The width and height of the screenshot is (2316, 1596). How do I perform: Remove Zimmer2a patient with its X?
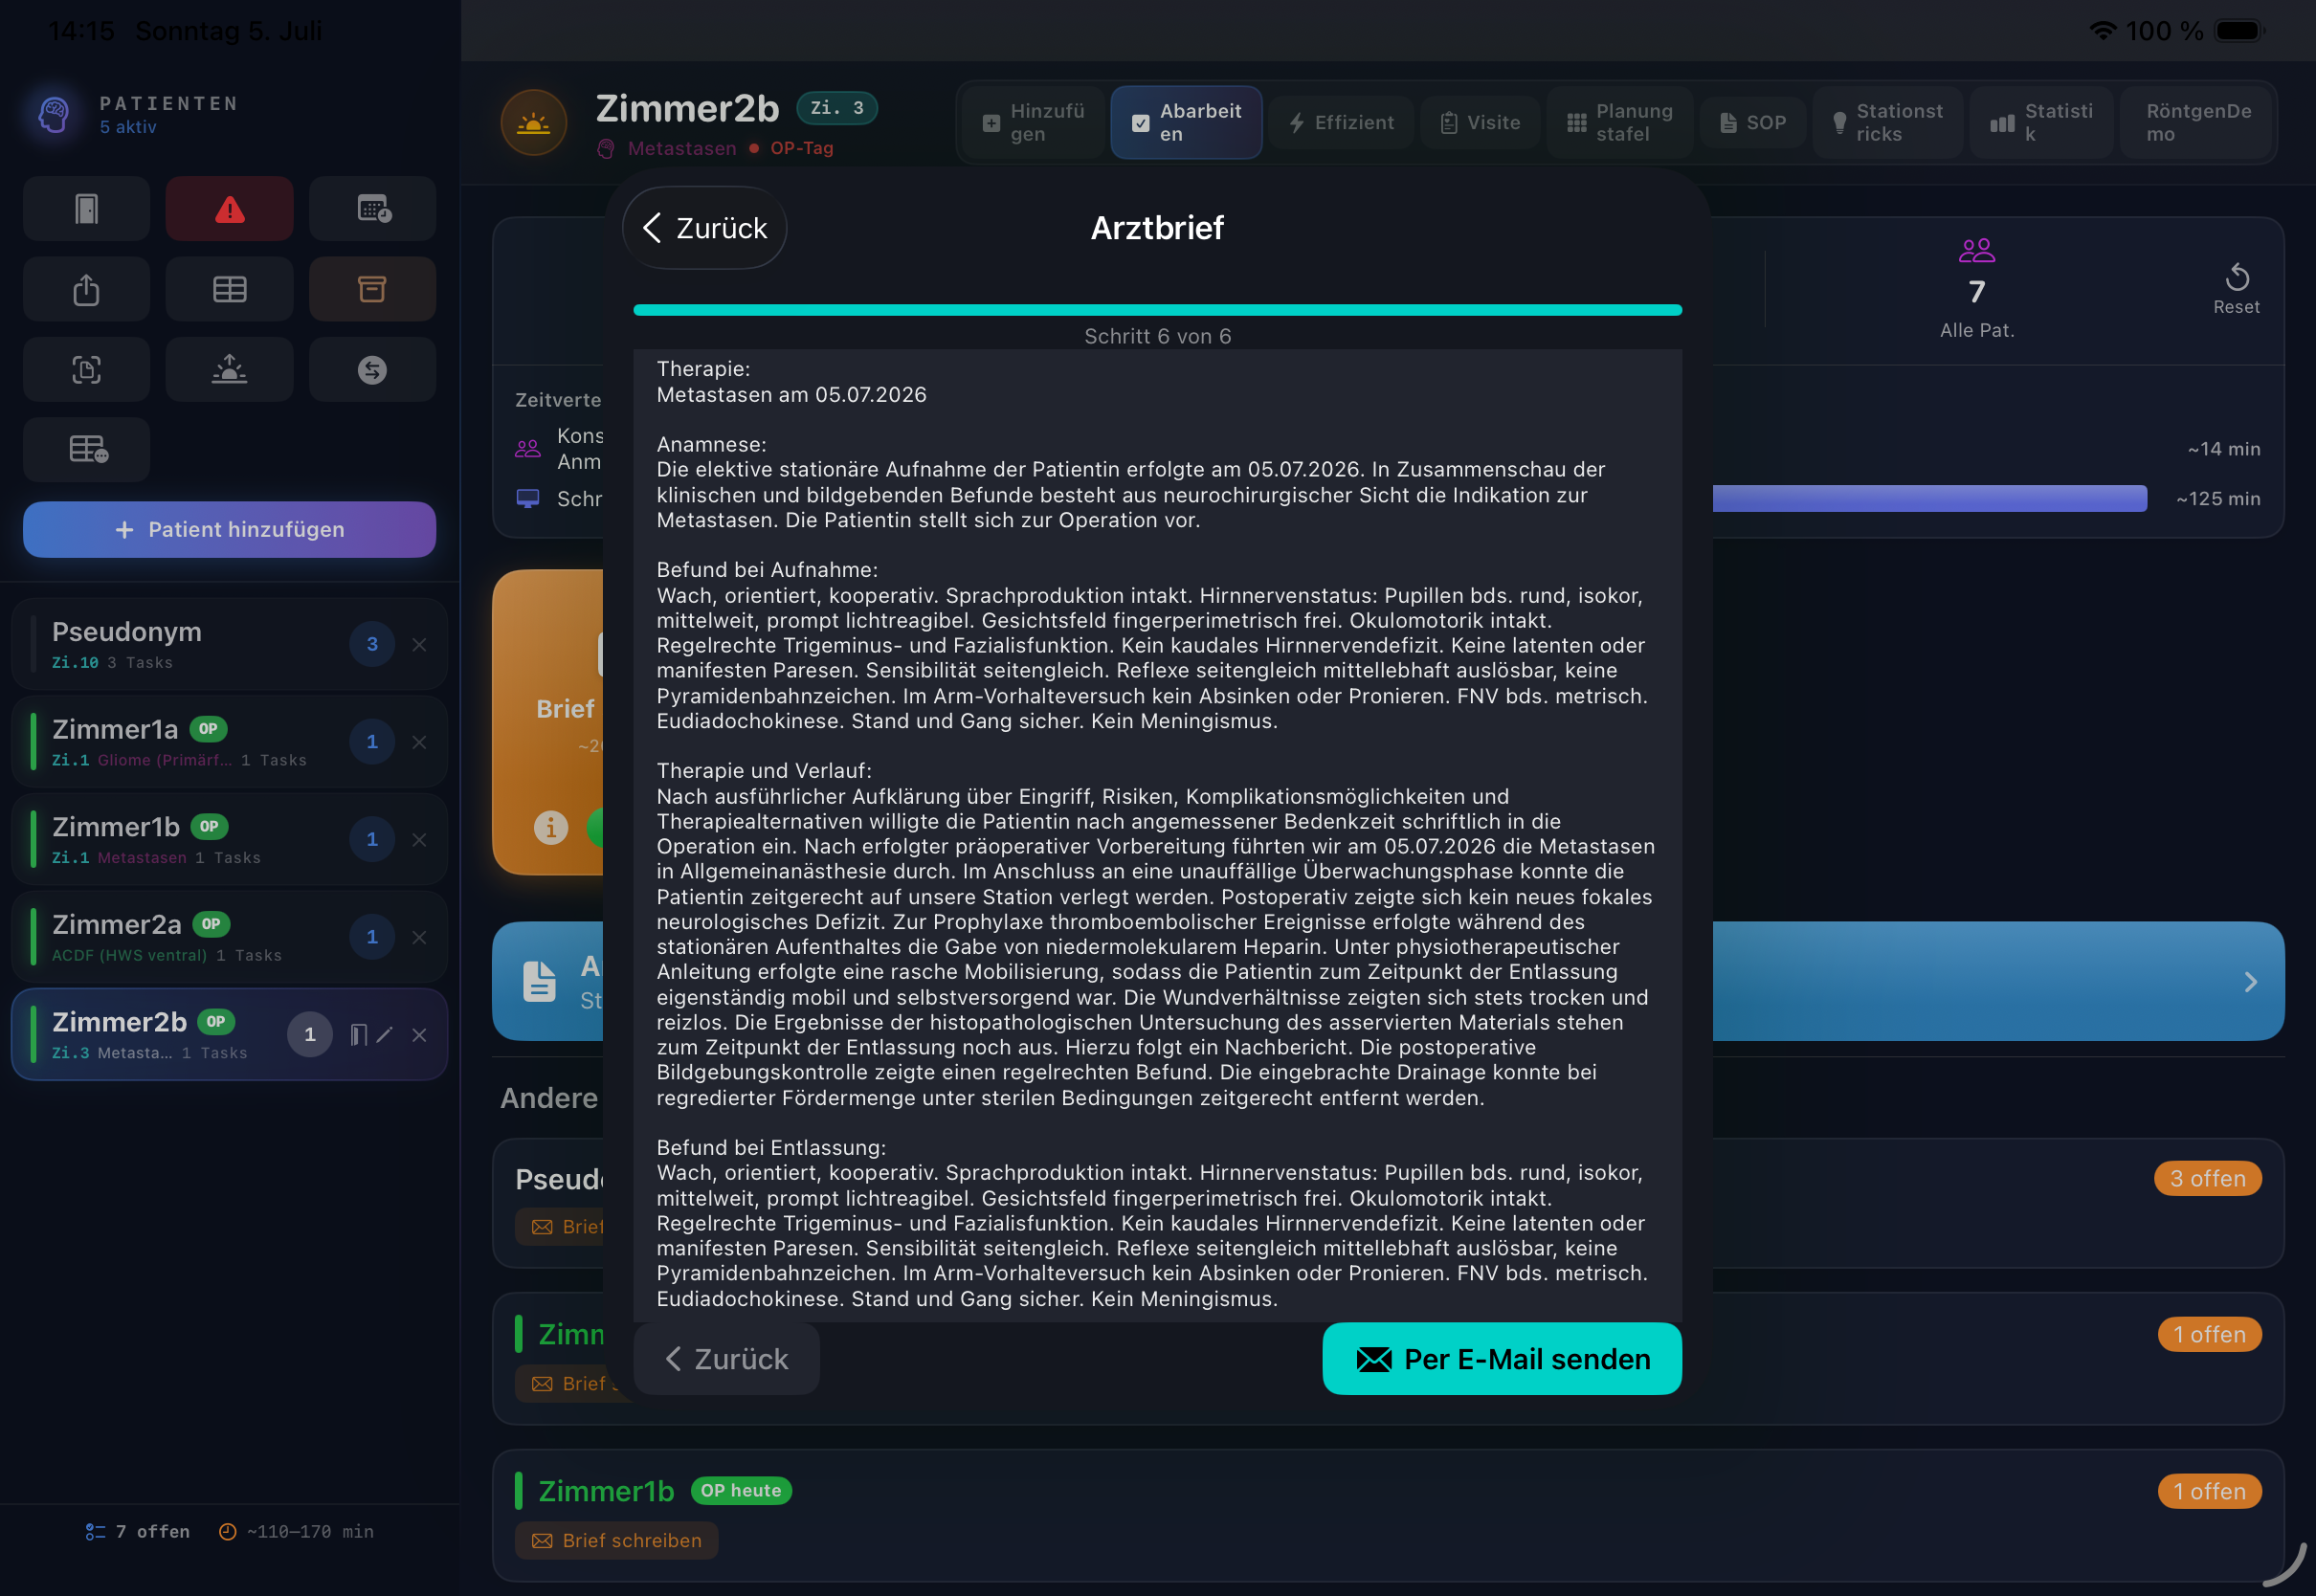[x=419, y=937]
